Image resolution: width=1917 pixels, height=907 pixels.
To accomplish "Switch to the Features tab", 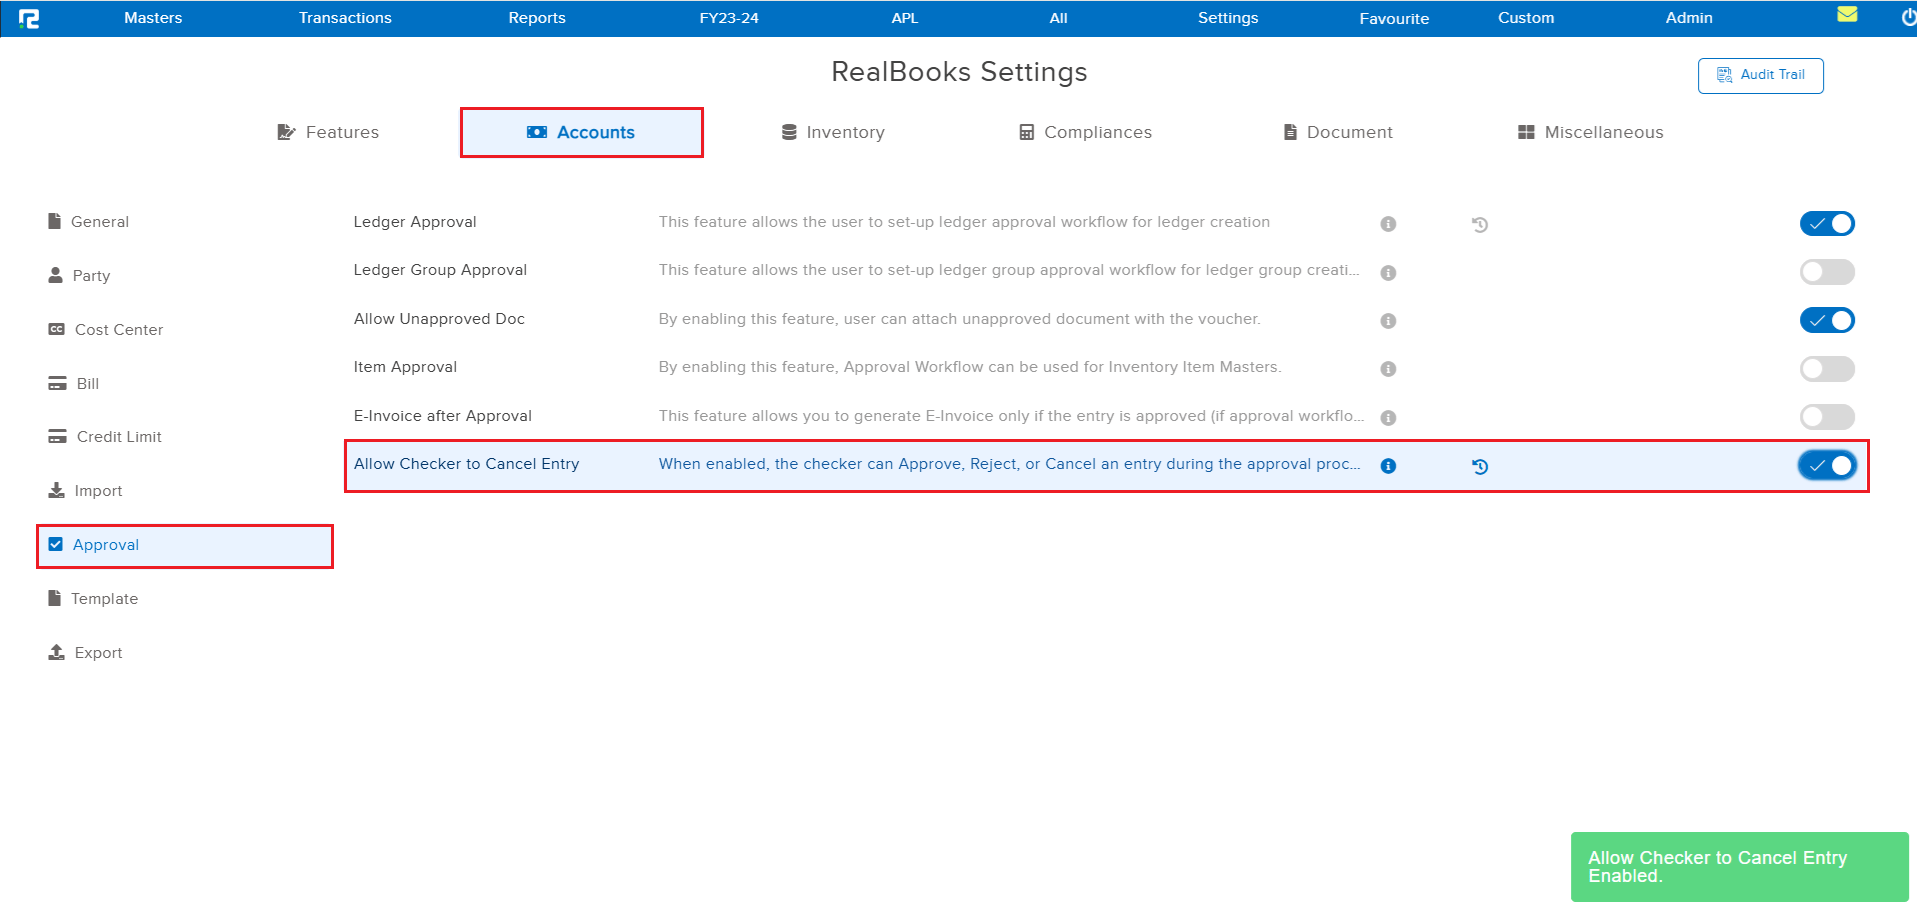I will point(328,132).
